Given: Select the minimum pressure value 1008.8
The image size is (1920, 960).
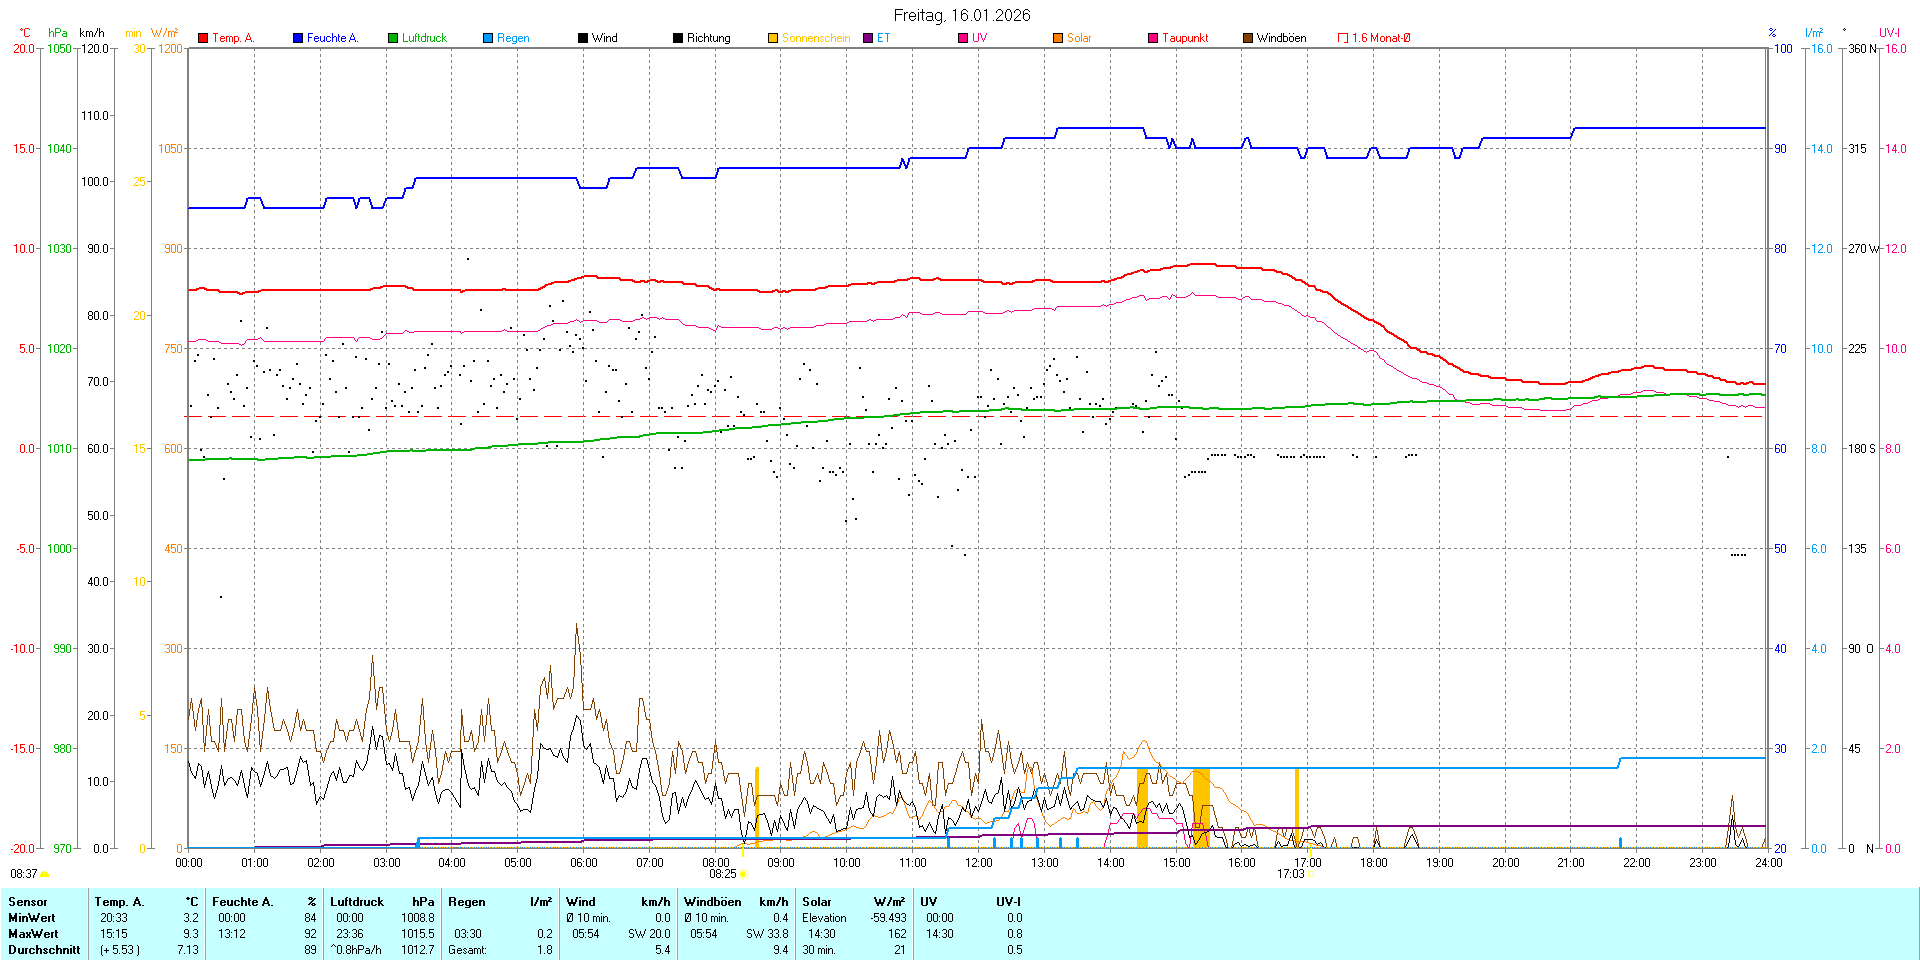Looking at the screenshot, I should 418,918.
